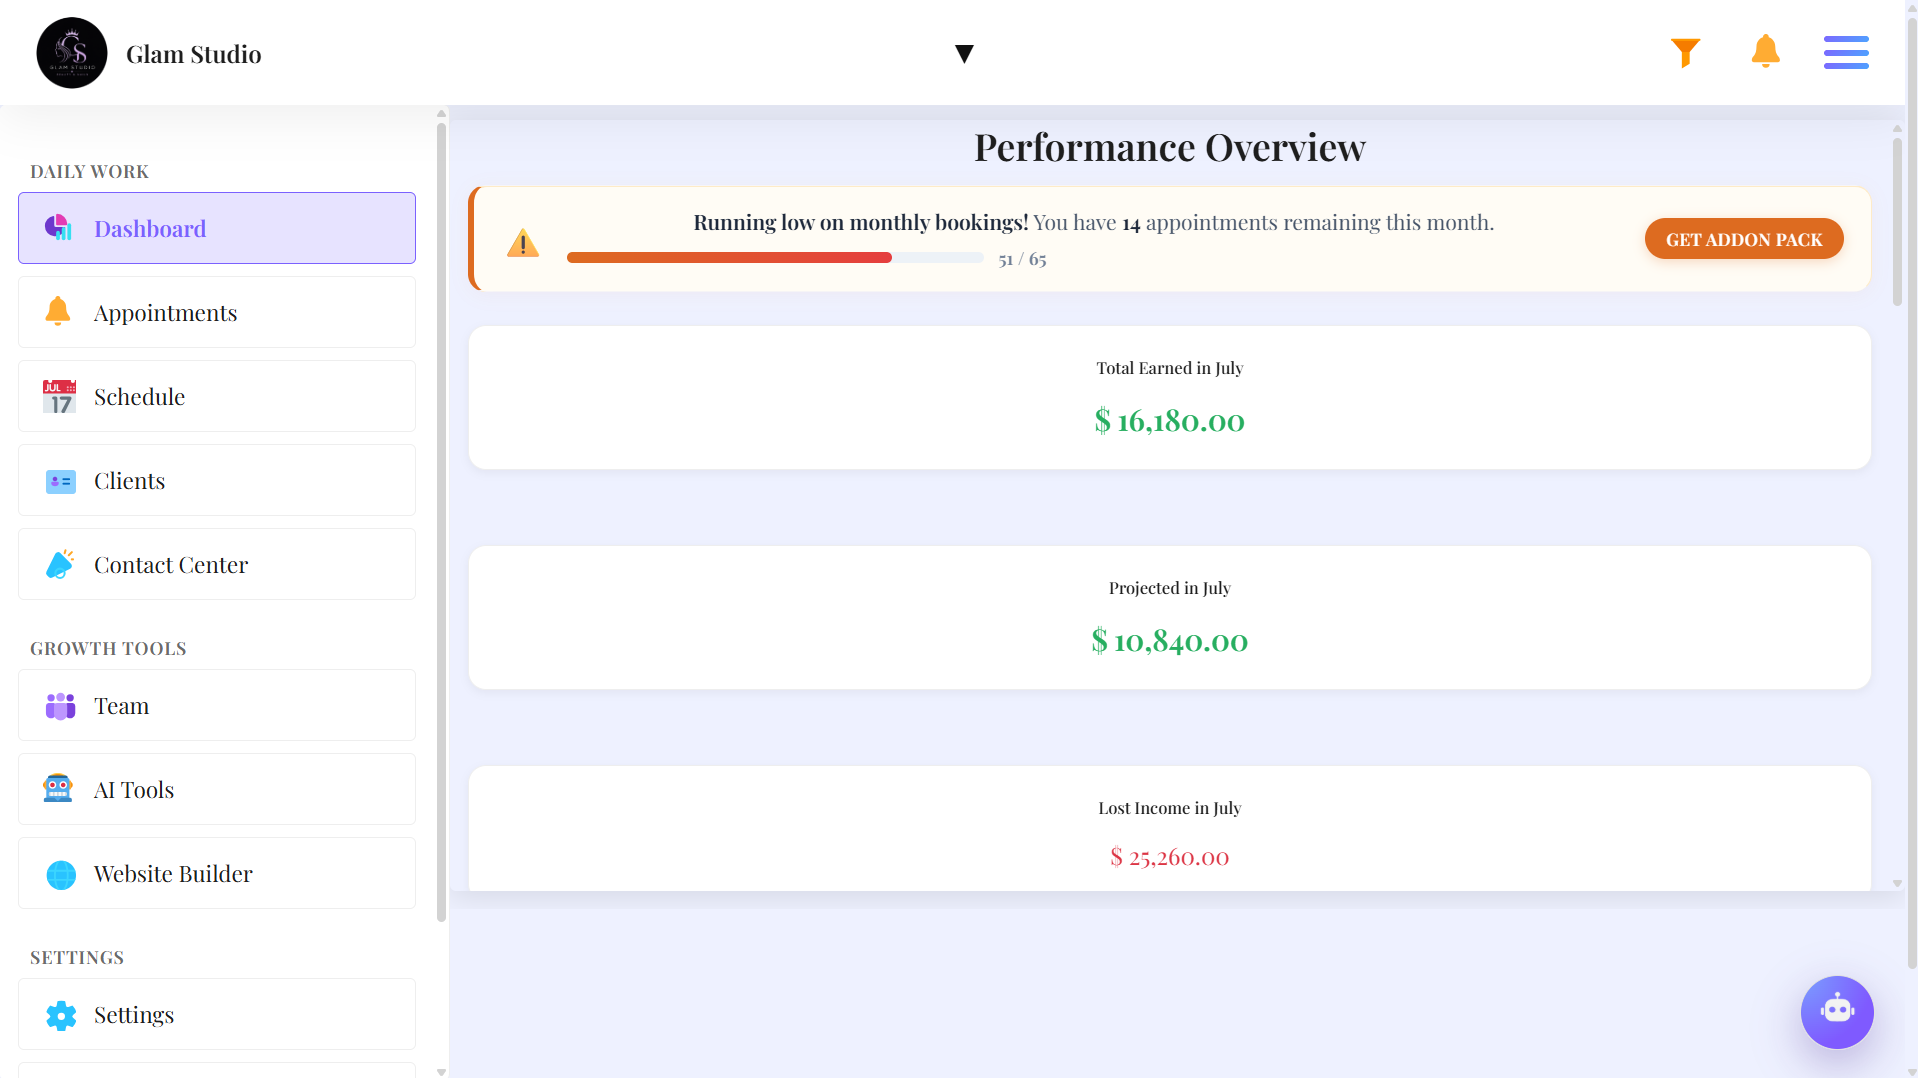The height and width of the screenshot is (1078, 1918).
Task: Click the warning triangle alert icon
Action: click(522, 243)
